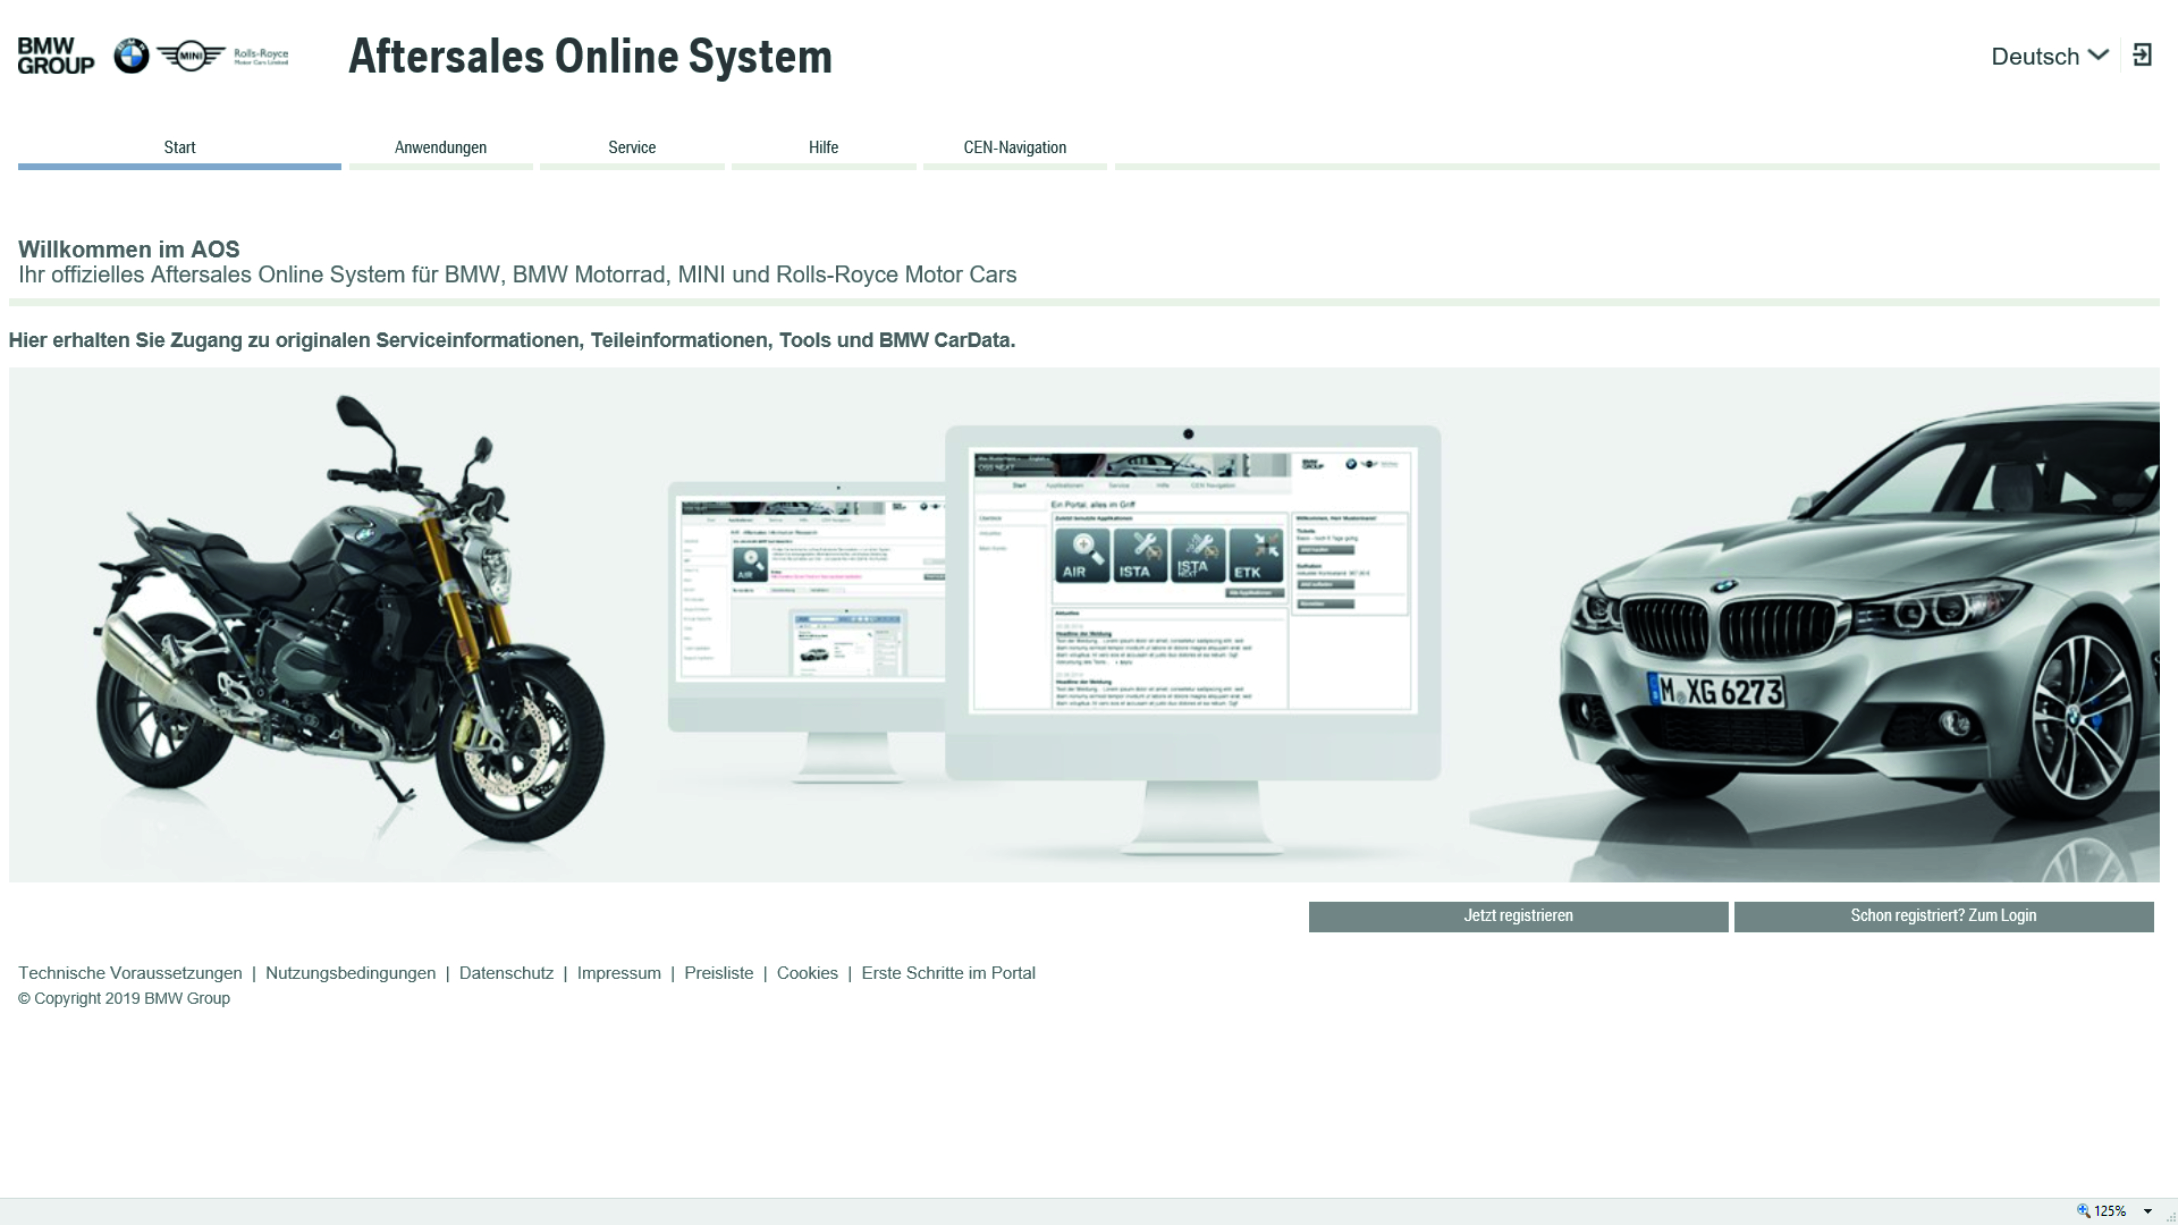This screenshot has width=2178, height=1225.
Task: Click the Rolls-Royce logo
Action: click(261, 56)
